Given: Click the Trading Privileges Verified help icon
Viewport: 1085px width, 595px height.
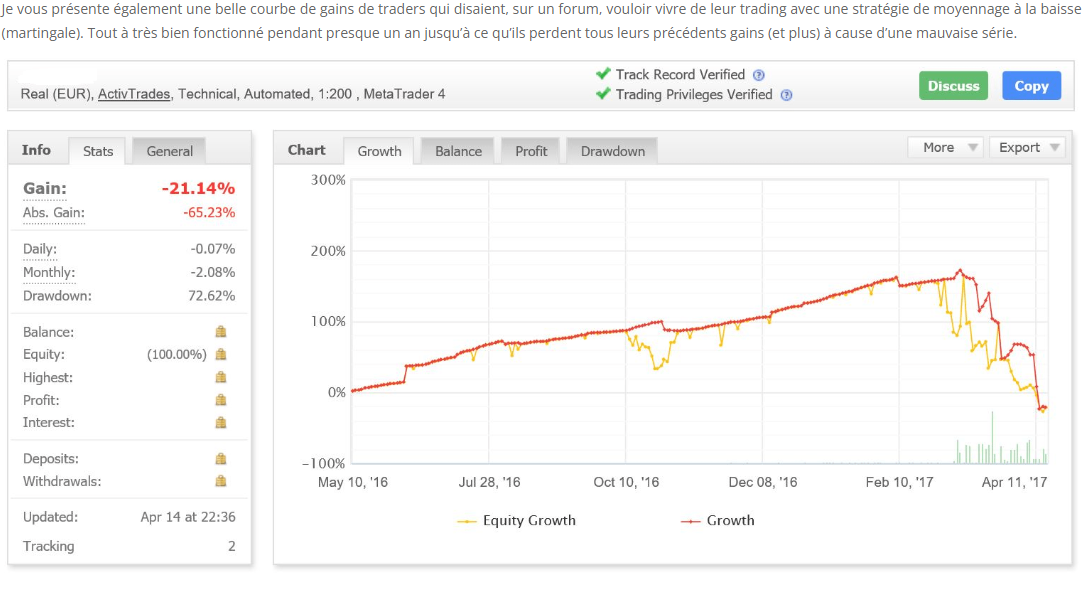Looking at the screenshot, I should (x=786, y=95).
